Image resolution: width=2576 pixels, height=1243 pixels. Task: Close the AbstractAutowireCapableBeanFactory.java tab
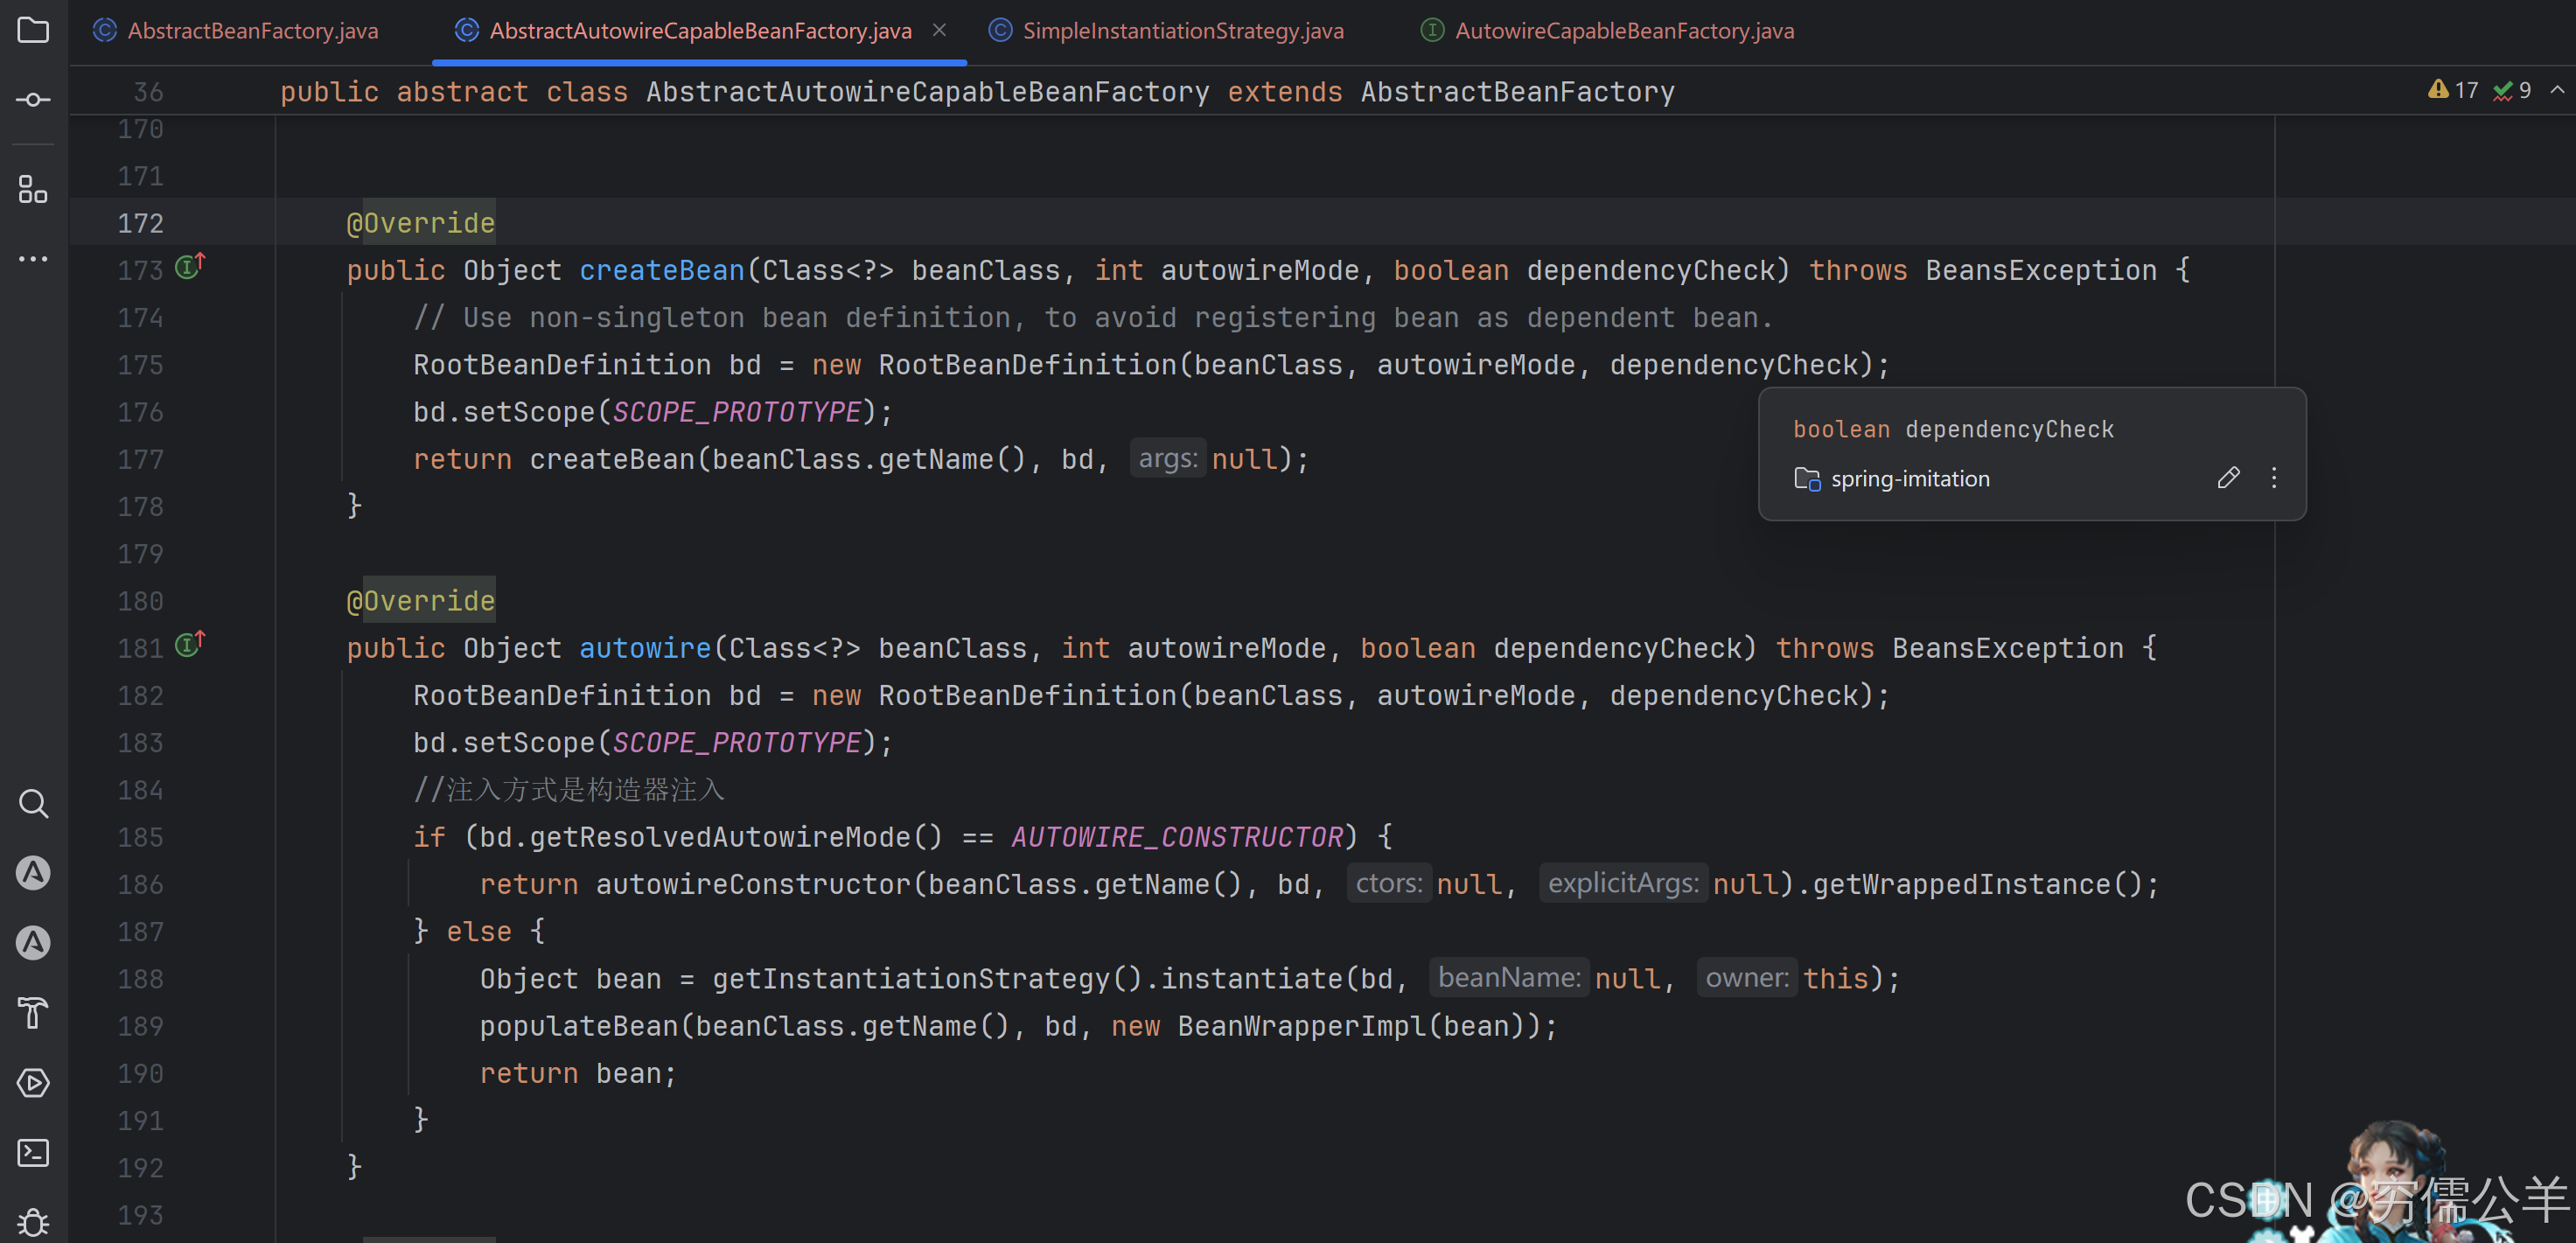939,30
